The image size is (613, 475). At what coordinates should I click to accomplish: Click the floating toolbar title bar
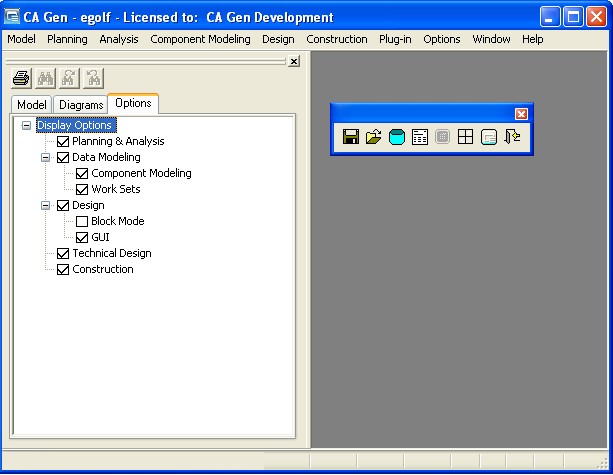(x=423, y=114)
